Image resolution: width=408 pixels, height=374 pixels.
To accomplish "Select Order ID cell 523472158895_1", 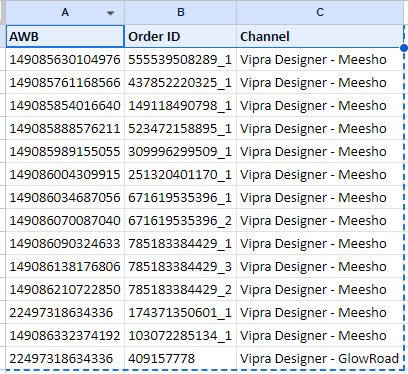I will click(180, 128).
